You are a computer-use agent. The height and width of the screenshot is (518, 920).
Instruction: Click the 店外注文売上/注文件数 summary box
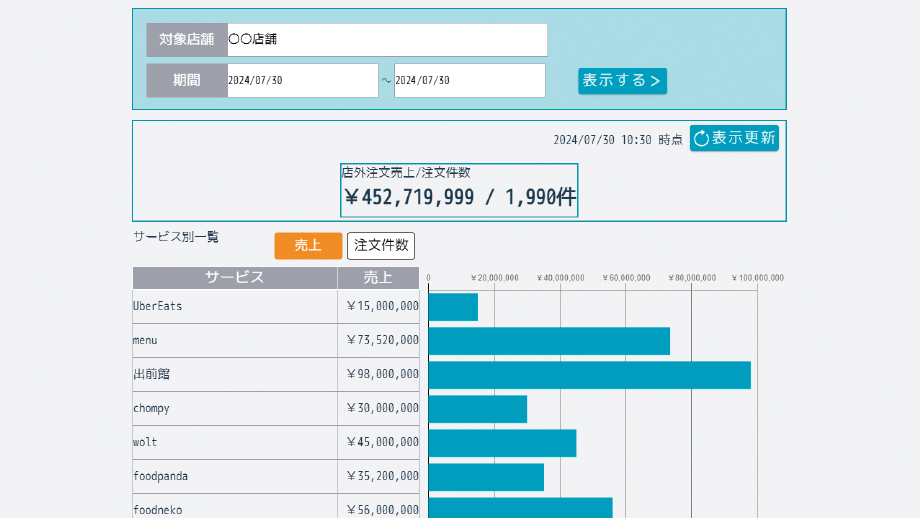pyautogui.click(x=459, y=190)
